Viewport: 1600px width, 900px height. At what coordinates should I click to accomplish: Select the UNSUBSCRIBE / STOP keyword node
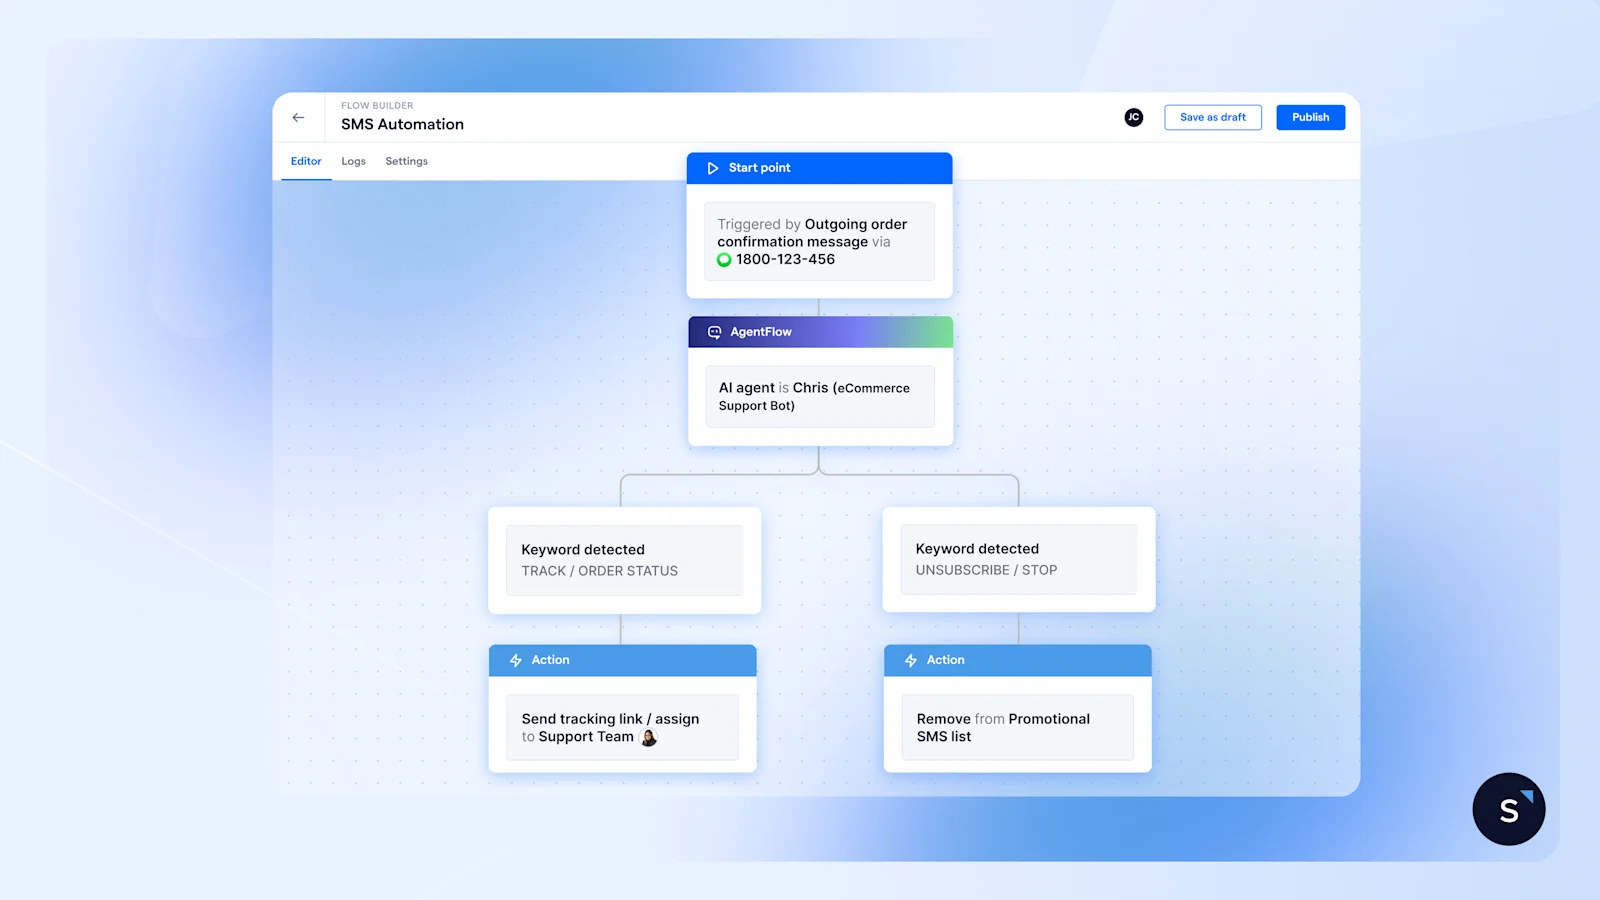tap(1017, 559)
